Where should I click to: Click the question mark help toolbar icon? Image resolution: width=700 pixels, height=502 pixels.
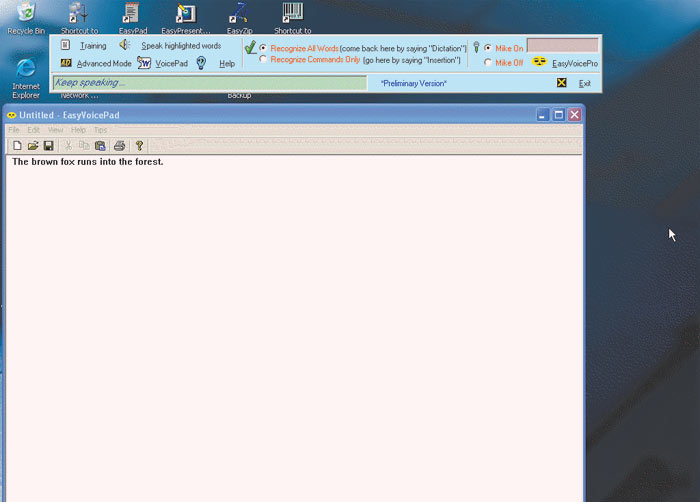139,146
